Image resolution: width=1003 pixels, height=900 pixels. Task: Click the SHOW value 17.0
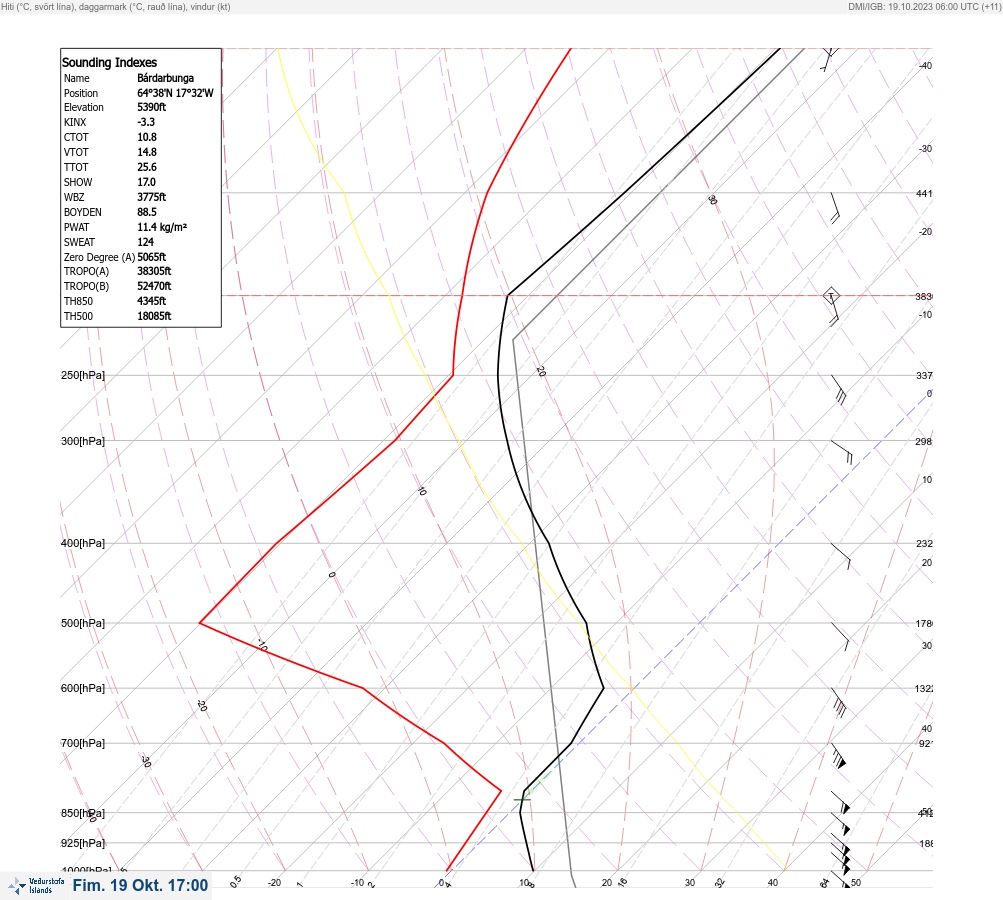[x=146, y=182]
